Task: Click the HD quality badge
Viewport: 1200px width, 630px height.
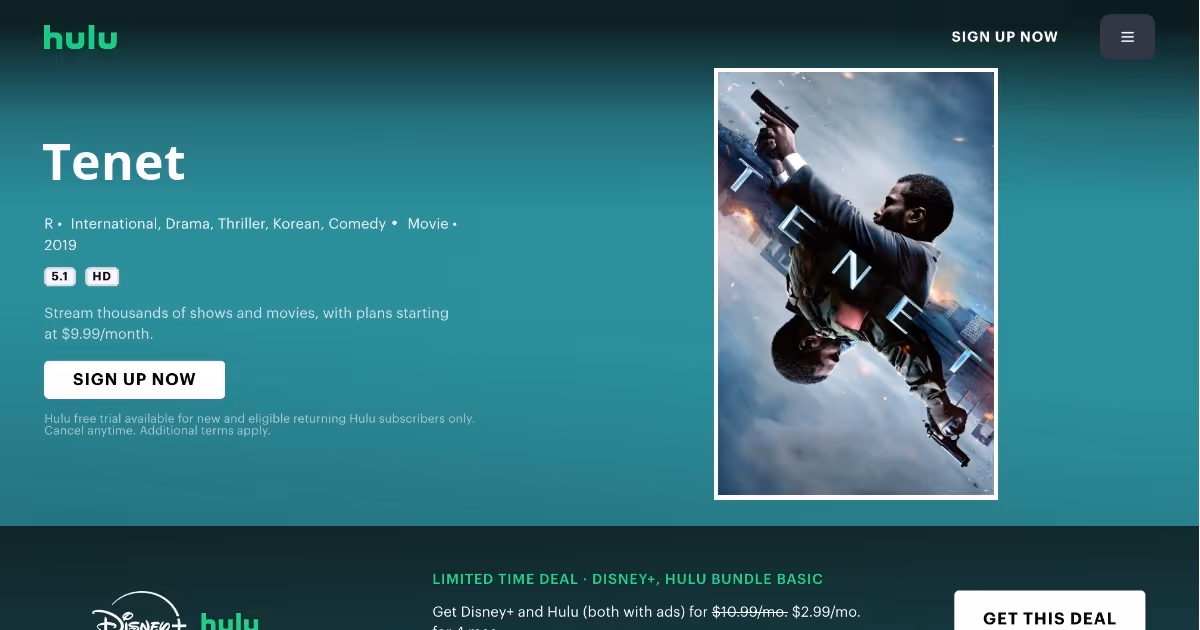Action: click(x=102, y=277)
